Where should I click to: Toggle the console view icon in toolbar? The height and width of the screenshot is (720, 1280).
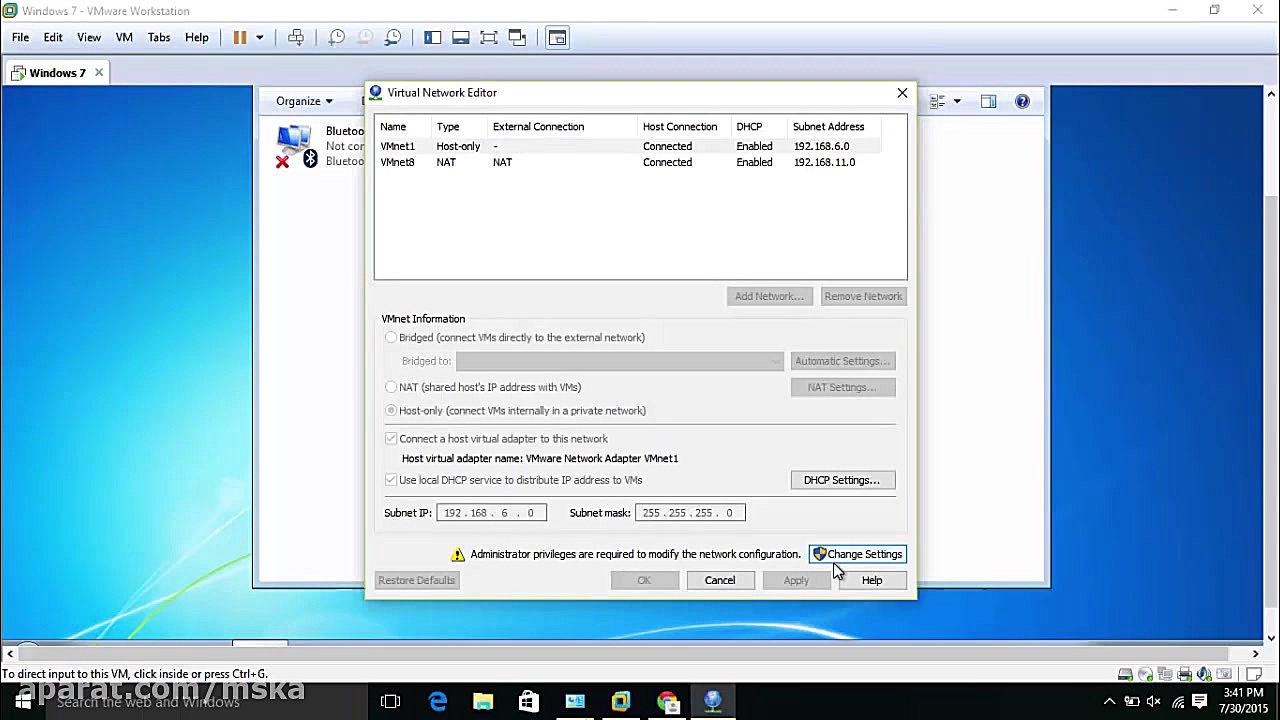coord(558,37)
